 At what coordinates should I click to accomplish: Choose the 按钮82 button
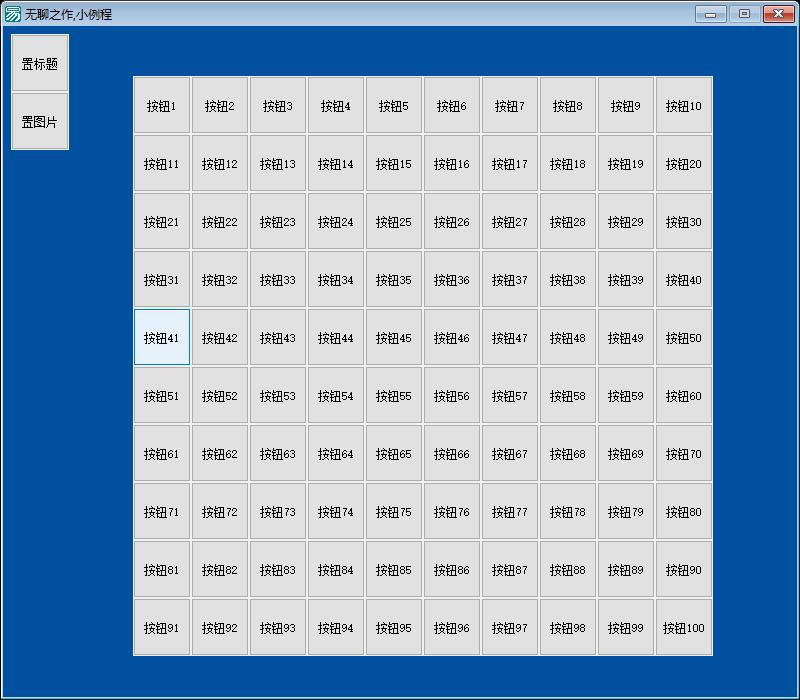point(220,570)
